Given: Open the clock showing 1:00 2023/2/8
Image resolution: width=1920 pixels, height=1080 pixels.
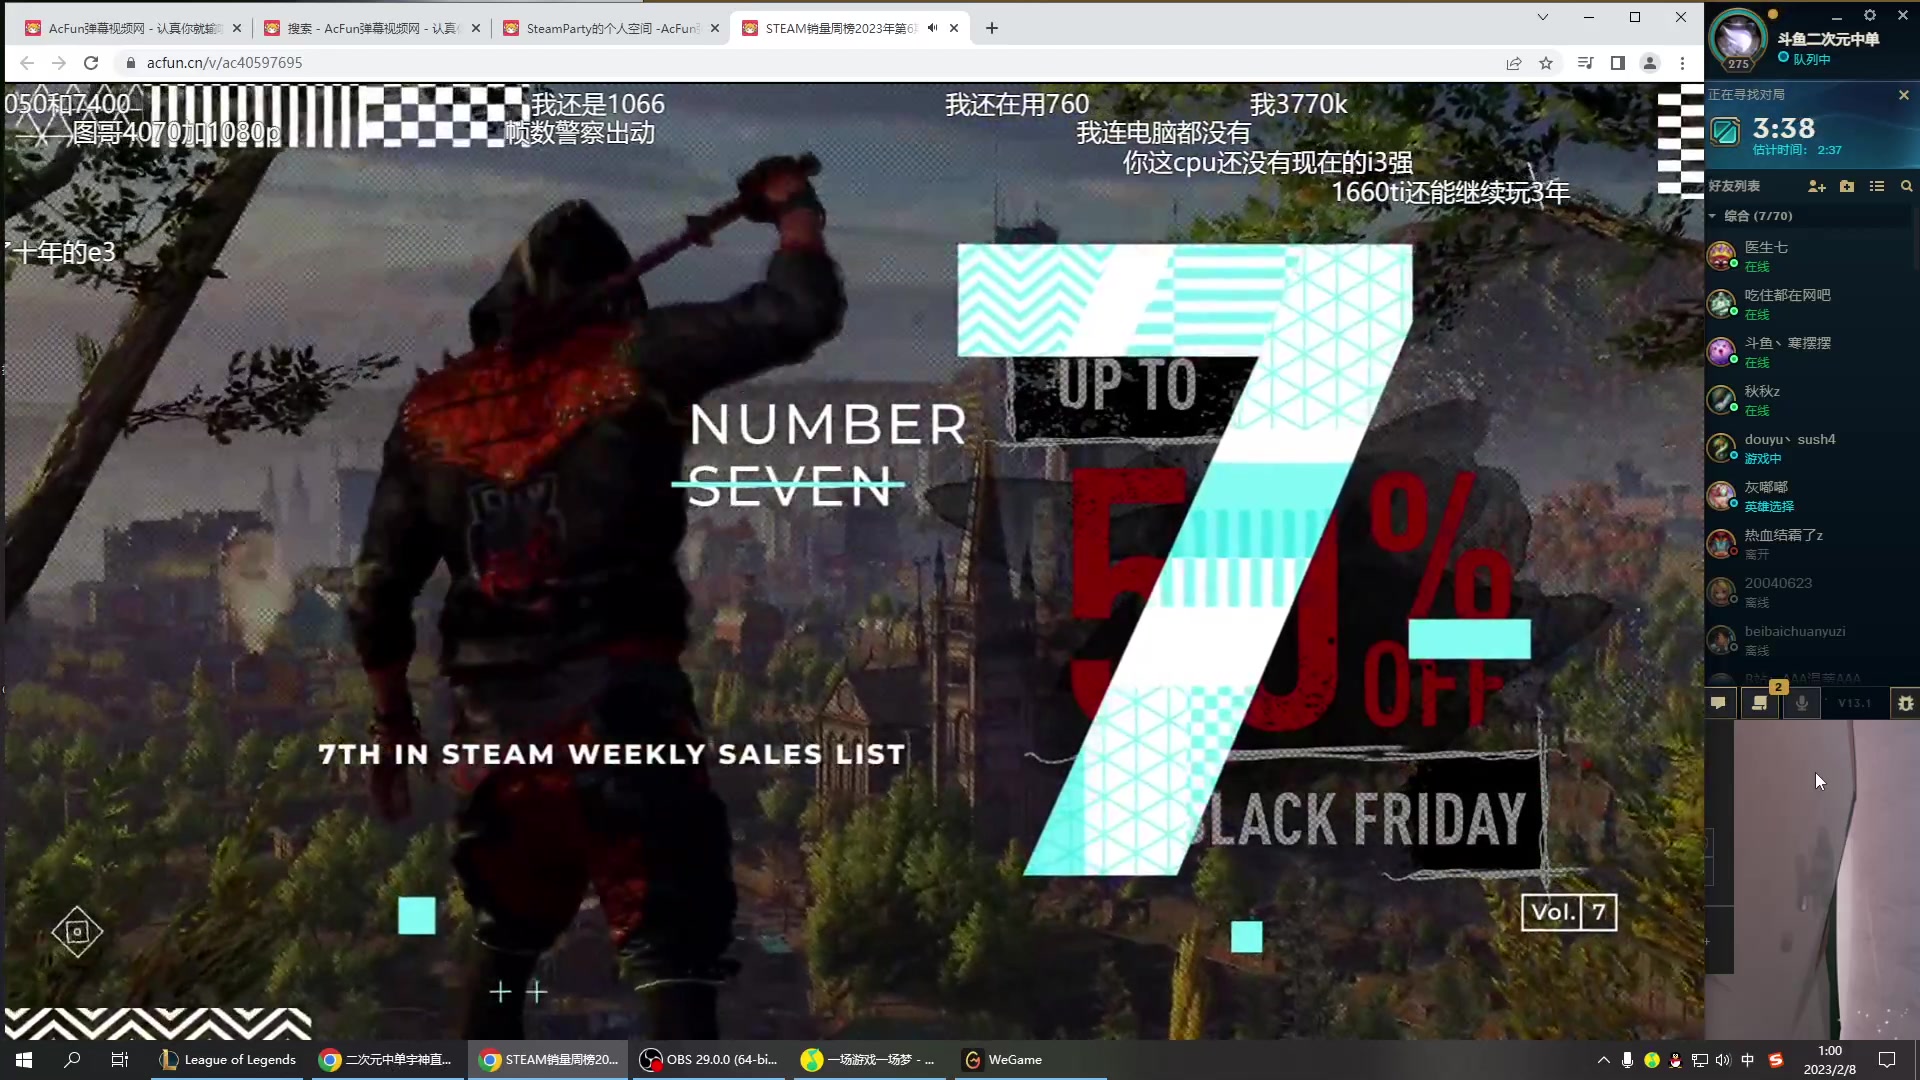Looking at the screenshot, I should [x=1829, y=1060].
